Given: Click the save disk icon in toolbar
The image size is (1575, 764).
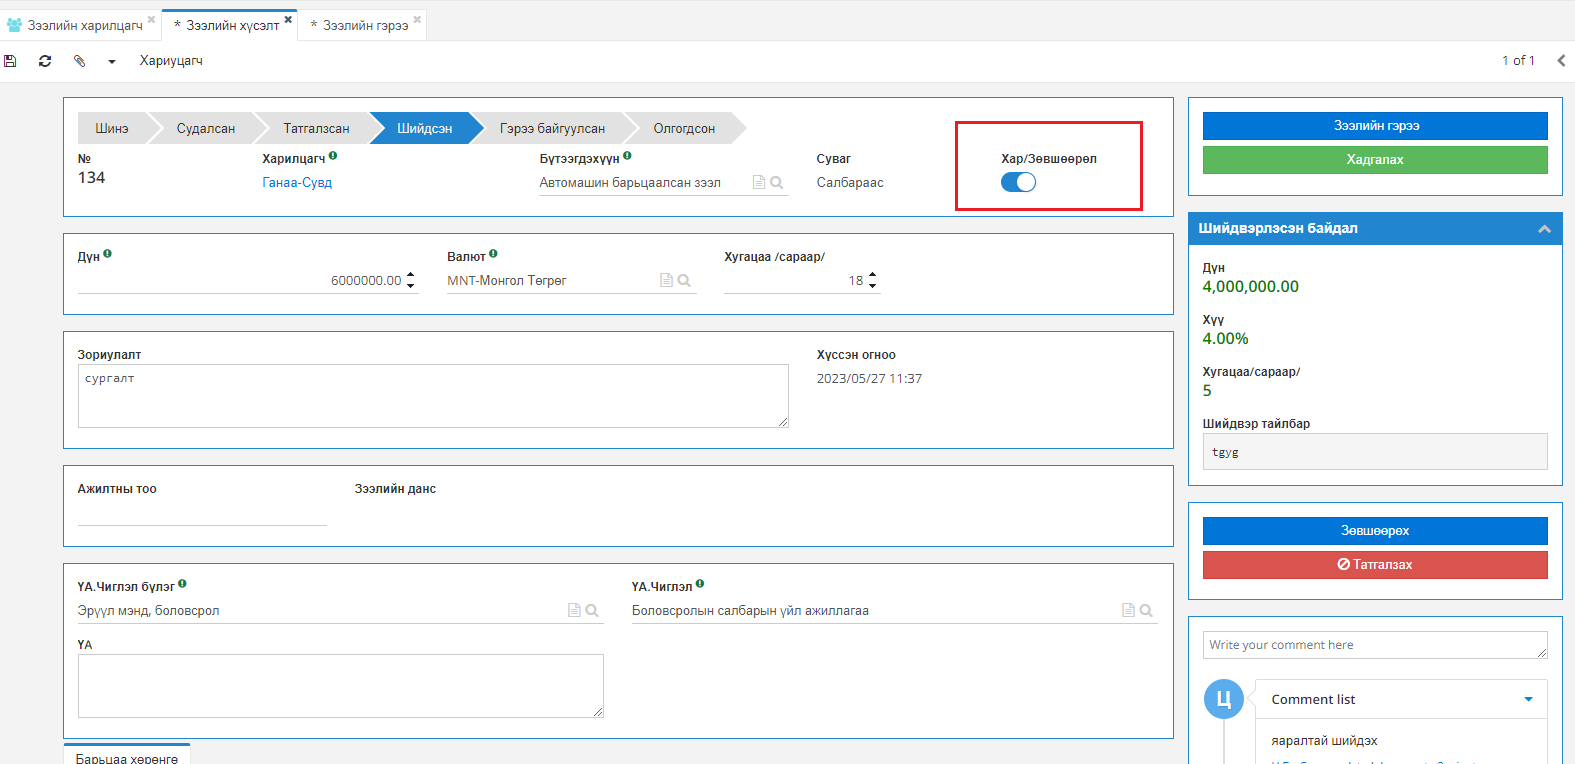Looking at the screenshot, I should click(x=10, y=61).
